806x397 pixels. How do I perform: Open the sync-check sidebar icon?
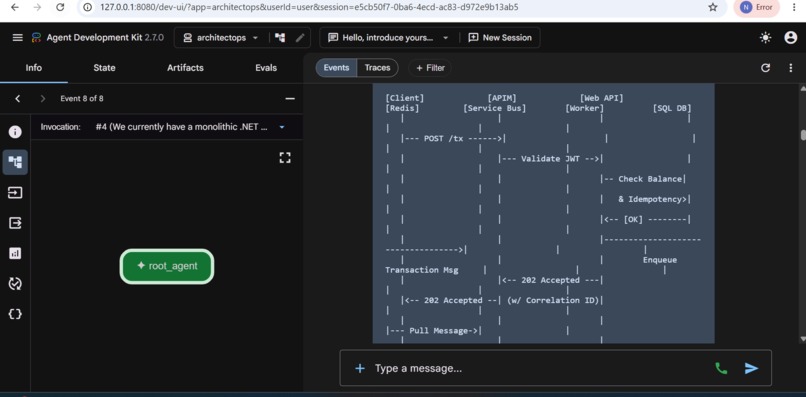(15, 283)
